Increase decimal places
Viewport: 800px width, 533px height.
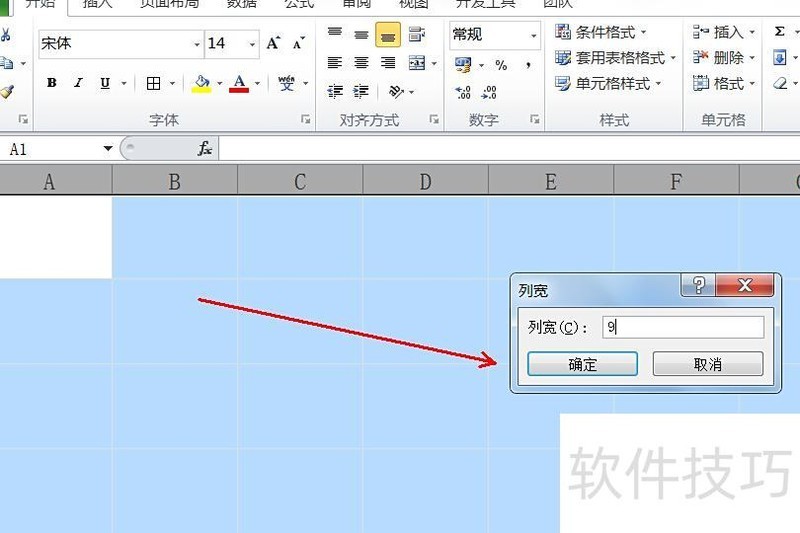pos(463,92)
